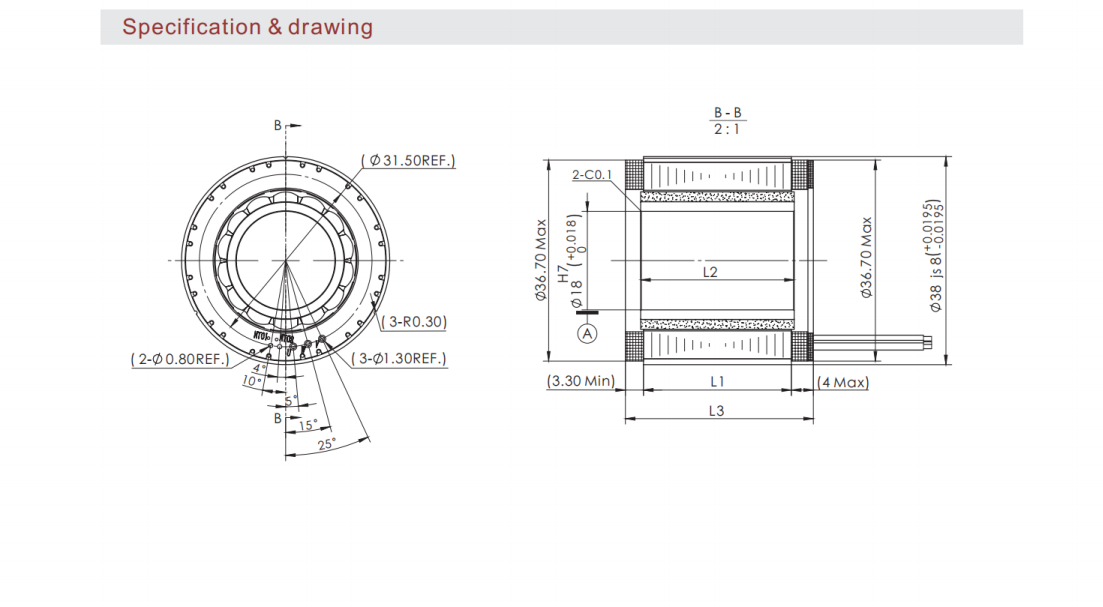Viewport: 1103px width, 607px height.
Task: Click the 10° angle dimension
Action: pyautogui.click(x=251, y=381)
